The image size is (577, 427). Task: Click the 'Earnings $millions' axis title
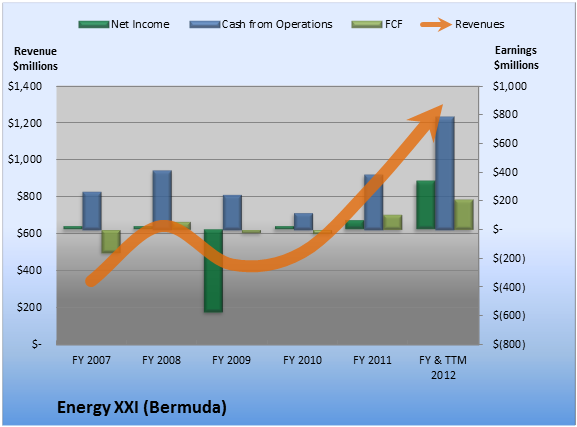click(516, 57)
